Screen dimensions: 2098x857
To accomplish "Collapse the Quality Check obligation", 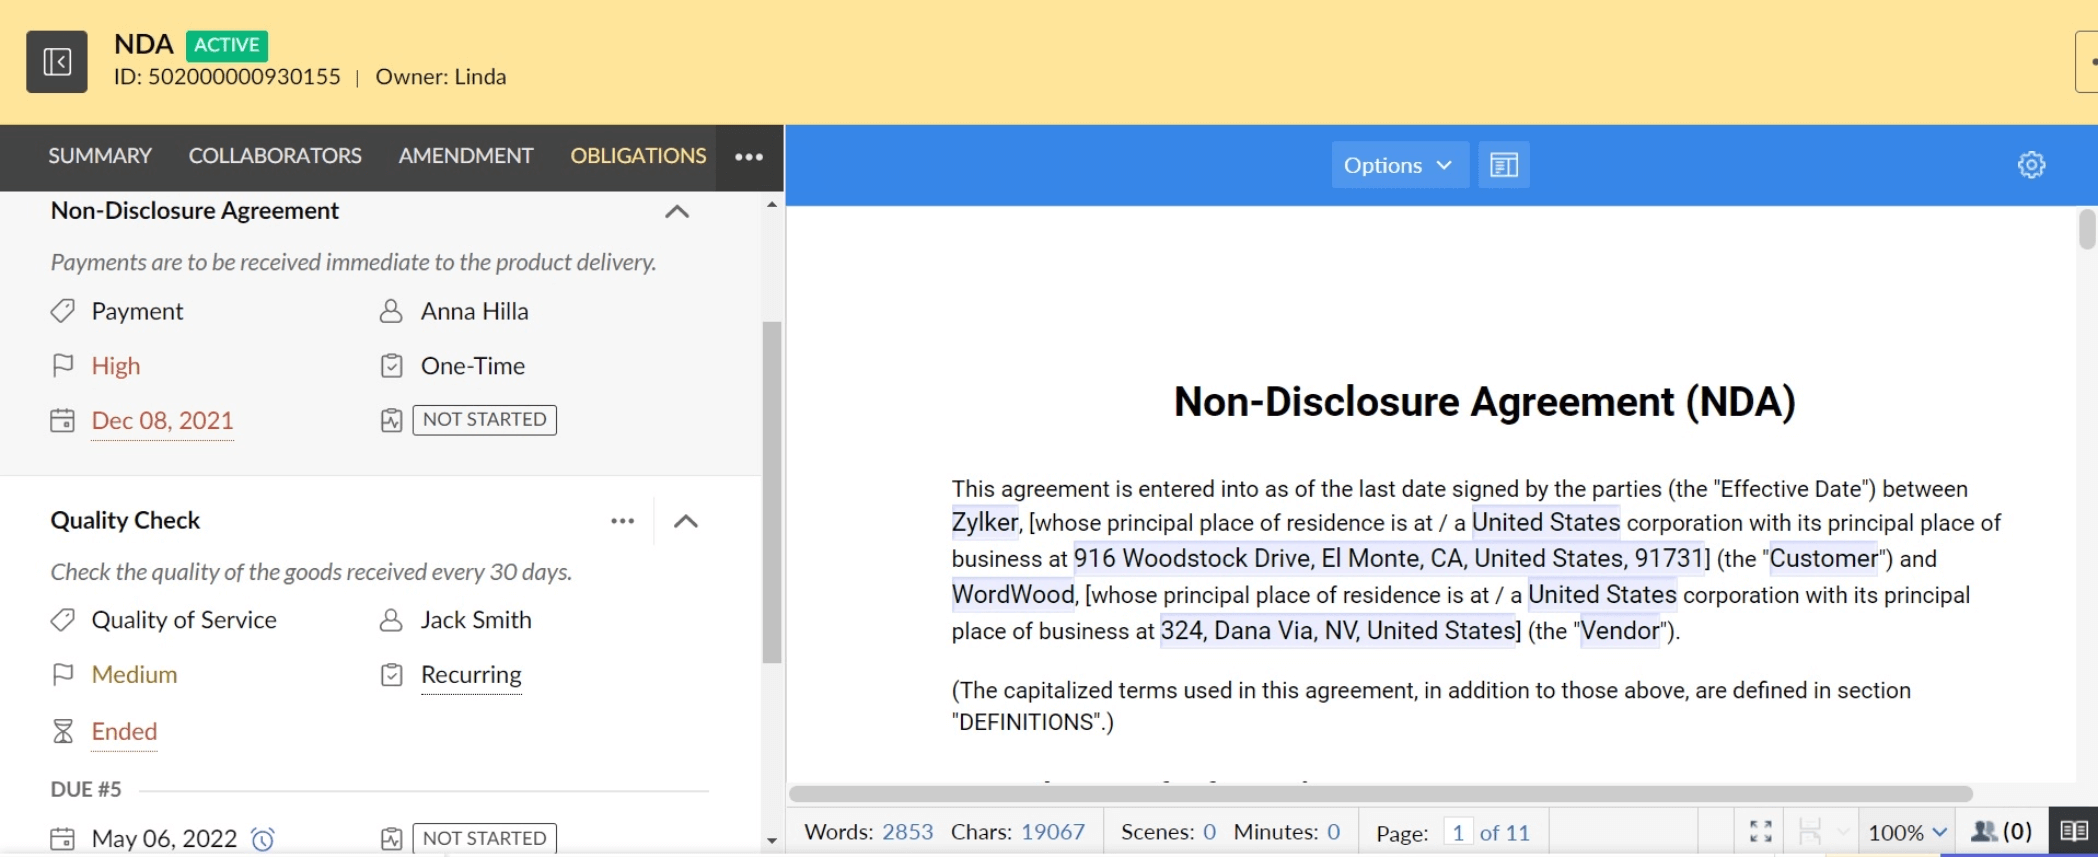I will [686, 521].
